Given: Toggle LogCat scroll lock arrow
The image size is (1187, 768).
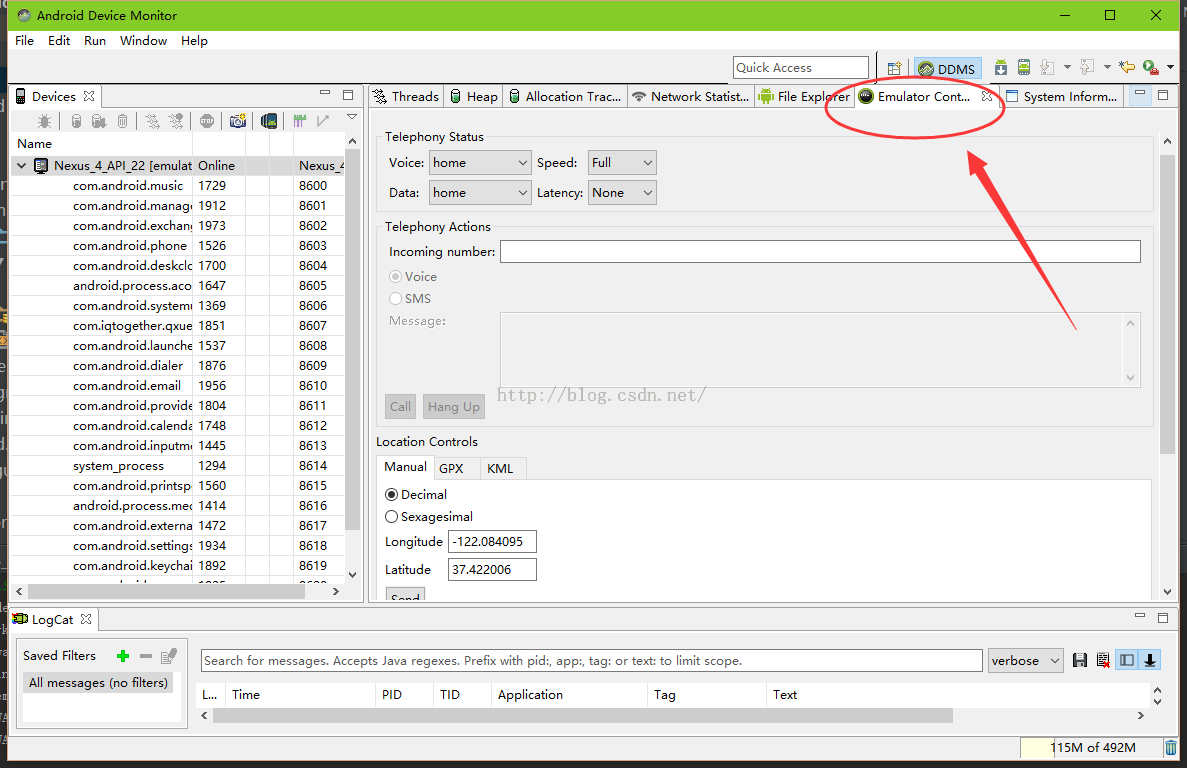Looking at the screenshot, I should [1150, 661].
